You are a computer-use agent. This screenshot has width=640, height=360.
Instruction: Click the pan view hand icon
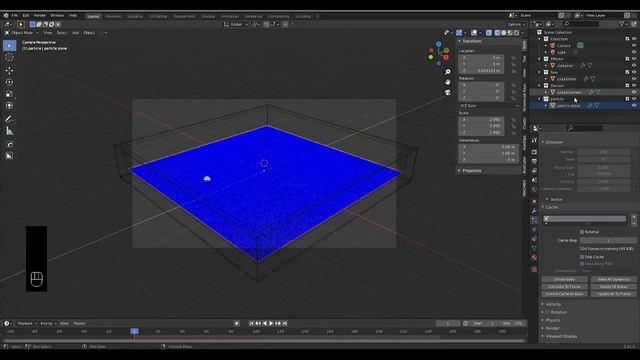tap(448, 82)
